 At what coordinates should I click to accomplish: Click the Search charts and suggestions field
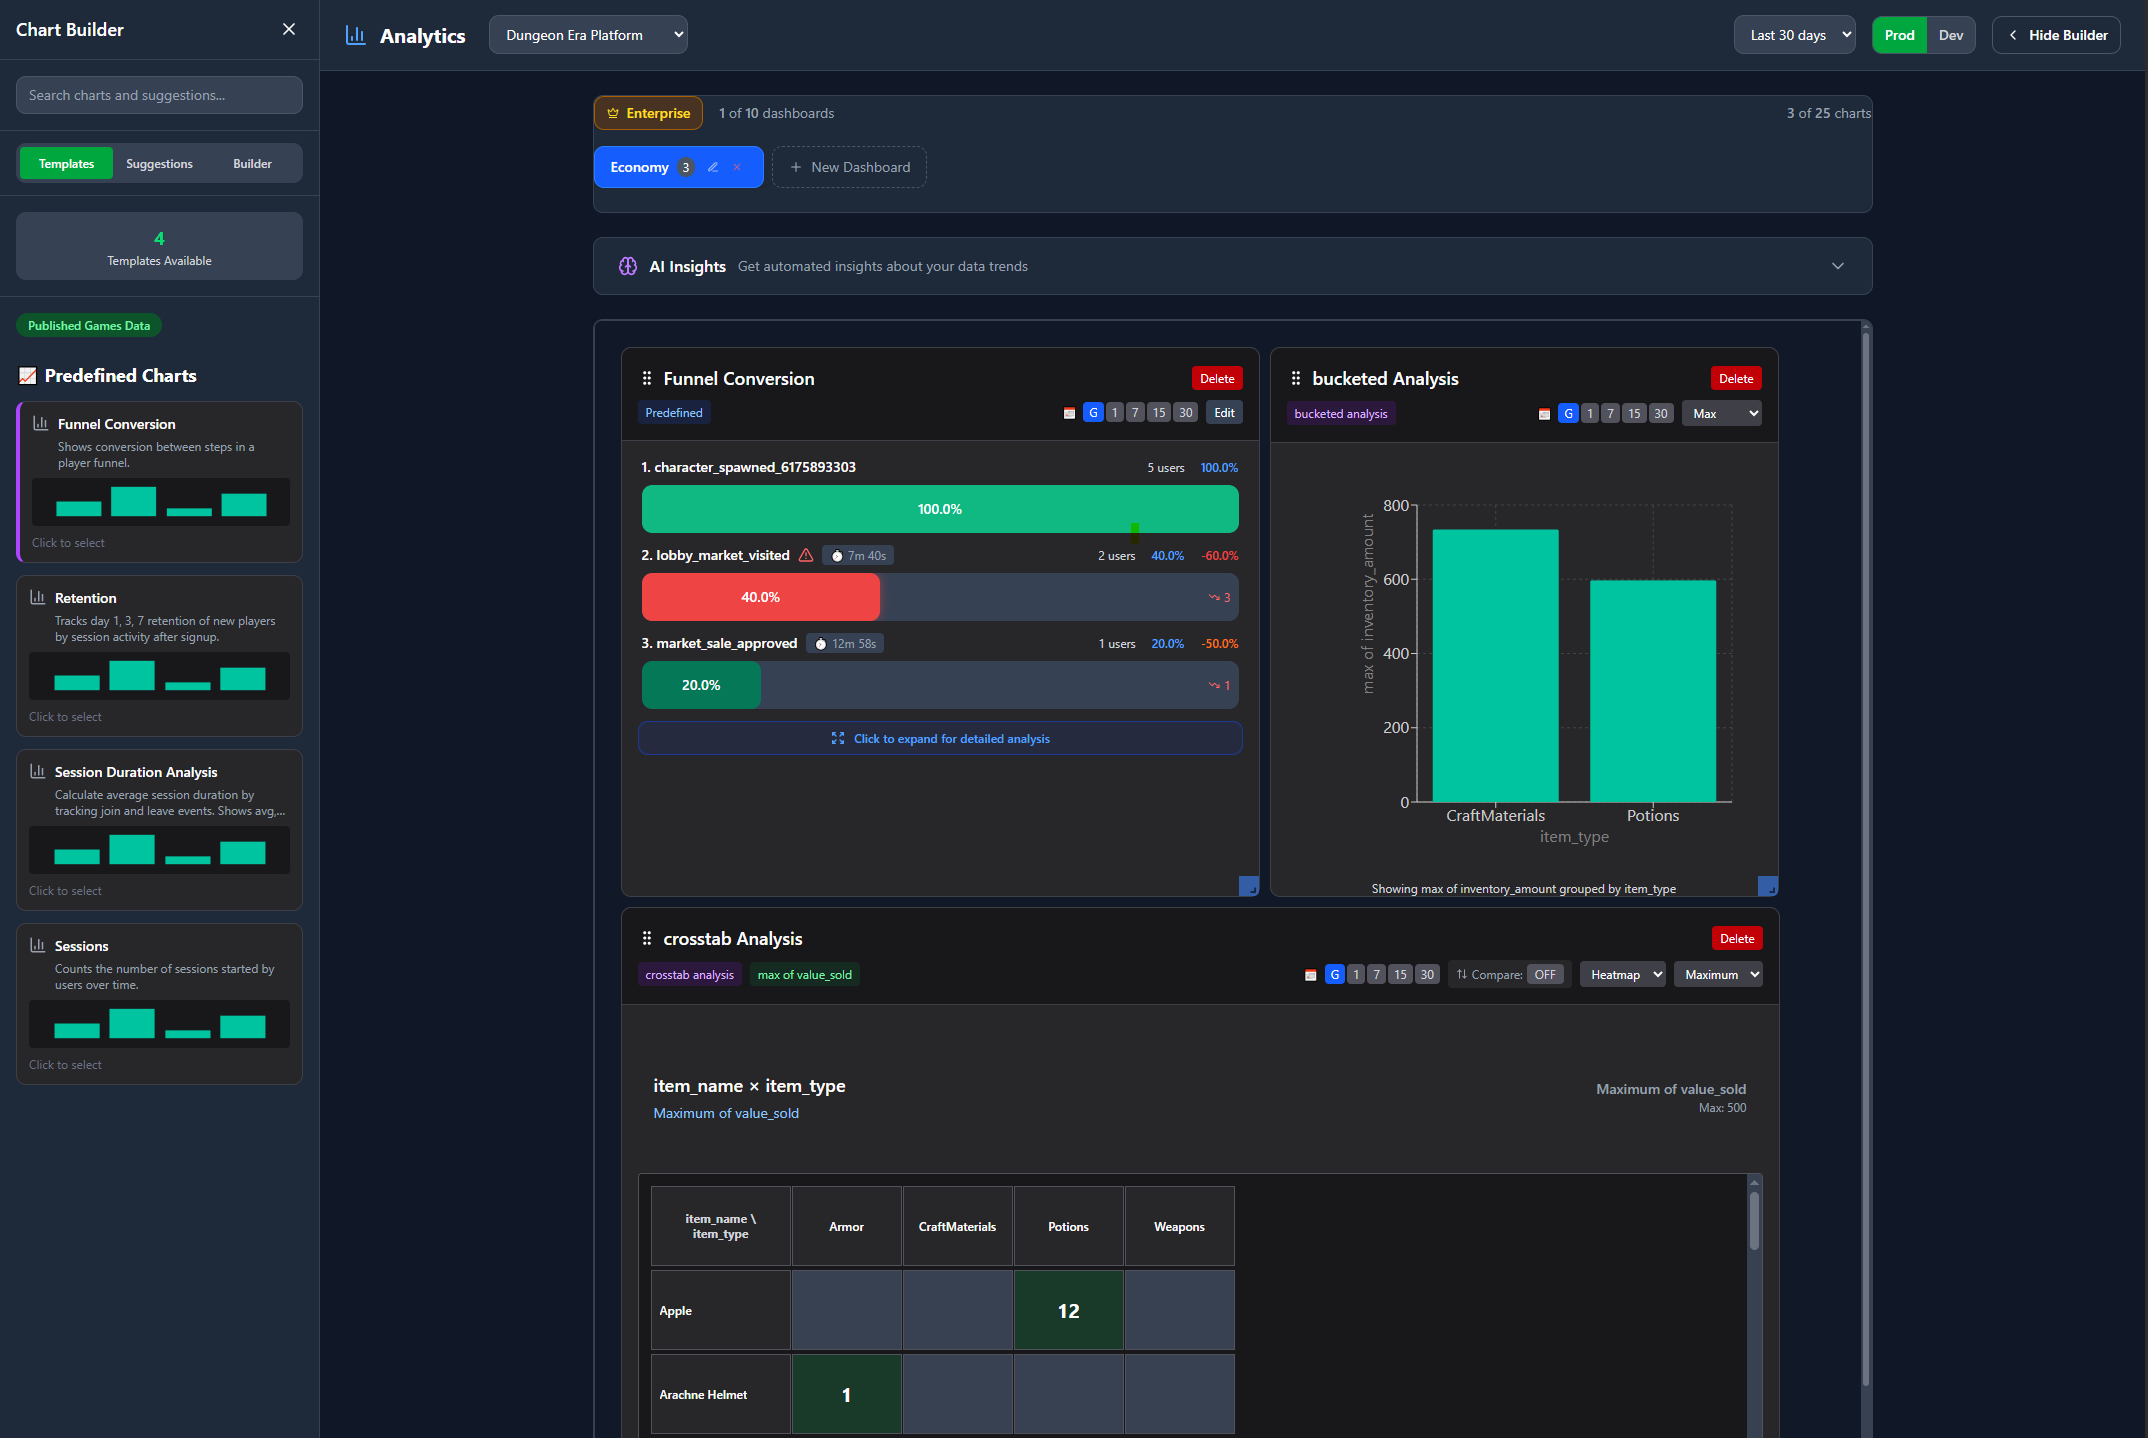tap(159, 95)
